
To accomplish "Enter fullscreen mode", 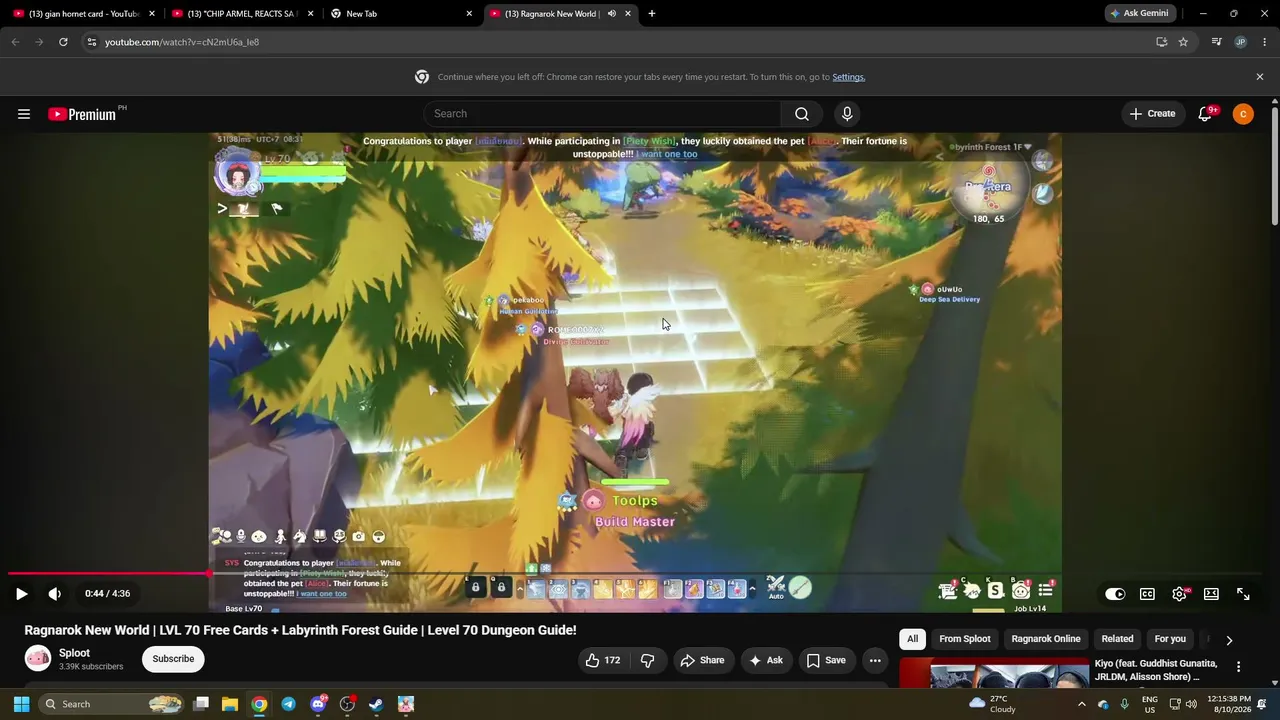I will [1243, 594].
